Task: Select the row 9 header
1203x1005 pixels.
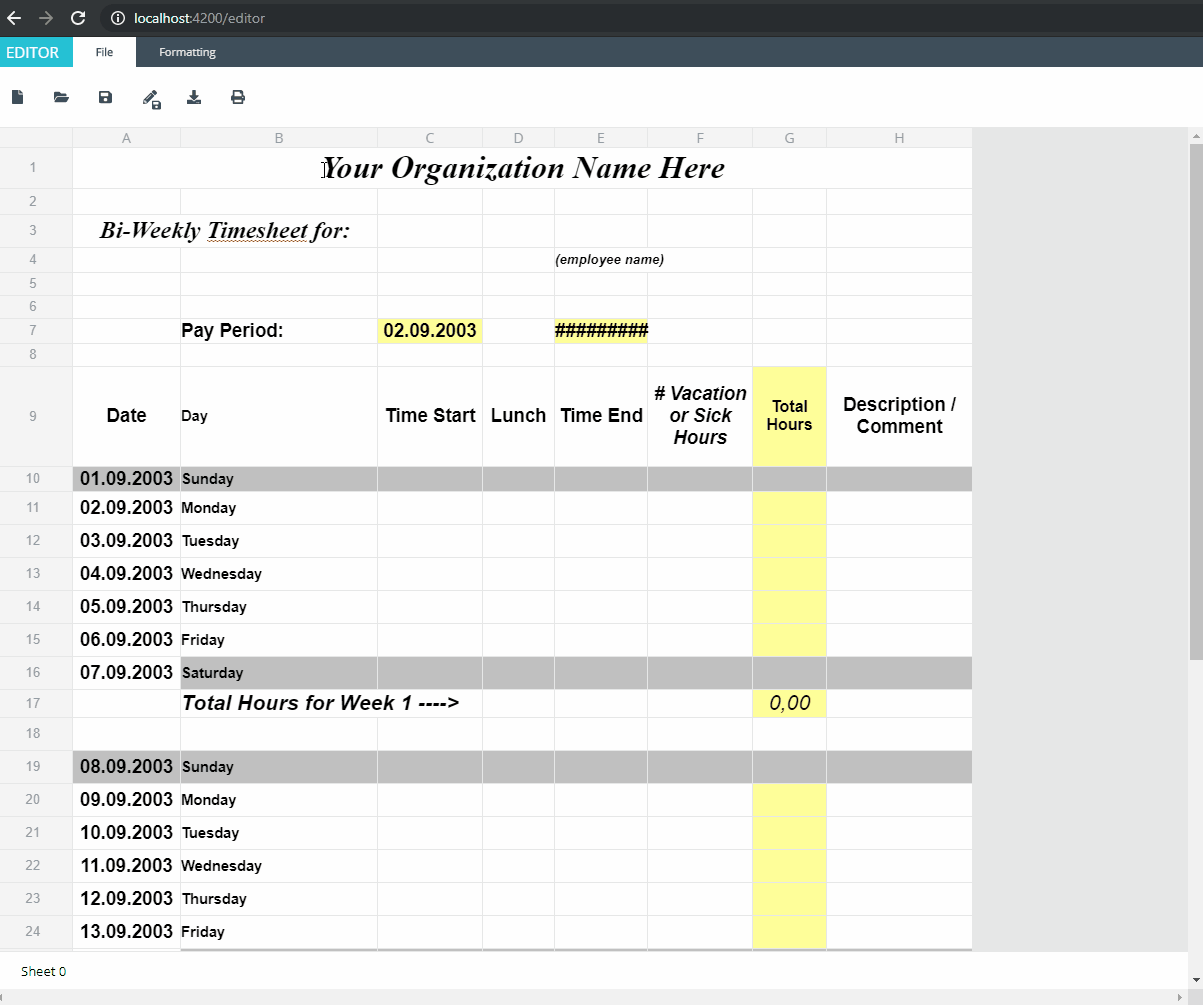Action: tap(33, 416)
